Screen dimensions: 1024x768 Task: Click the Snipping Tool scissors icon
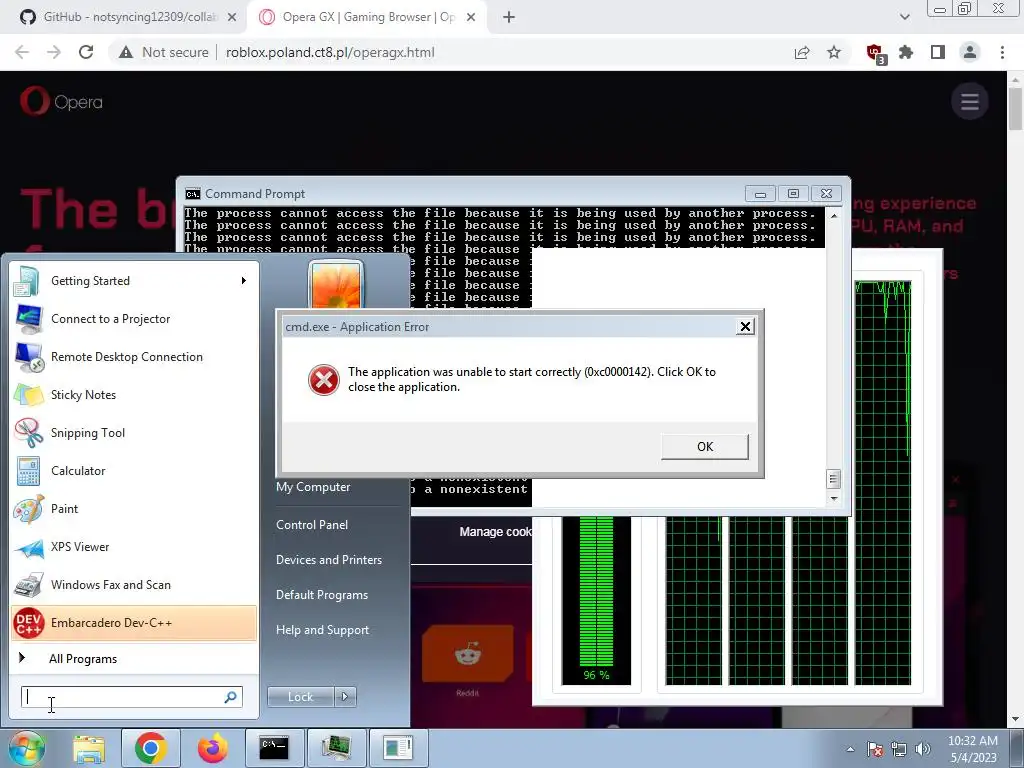(x=28, y=432)
